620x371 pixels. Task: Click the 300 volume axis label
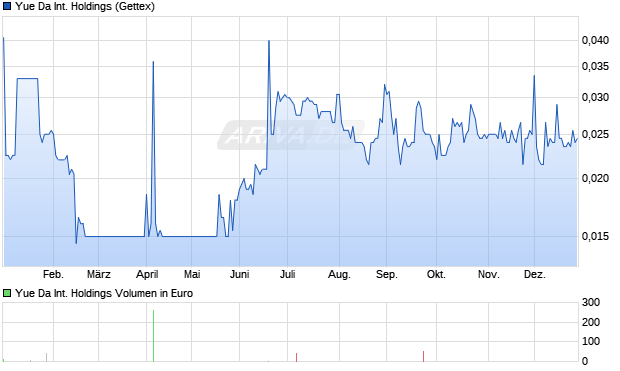coord(591,303)
